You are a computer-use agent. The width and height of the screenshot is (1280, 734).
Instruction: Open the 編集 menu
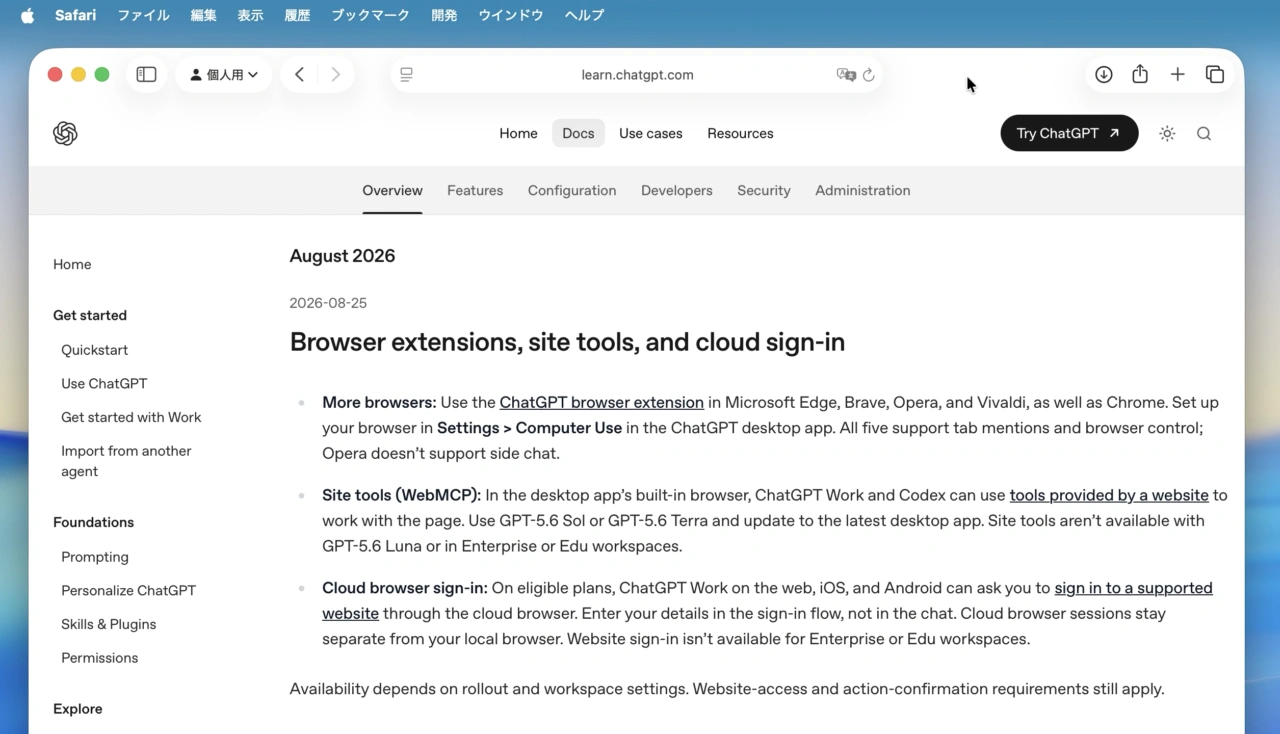click(x=203, y=15)
